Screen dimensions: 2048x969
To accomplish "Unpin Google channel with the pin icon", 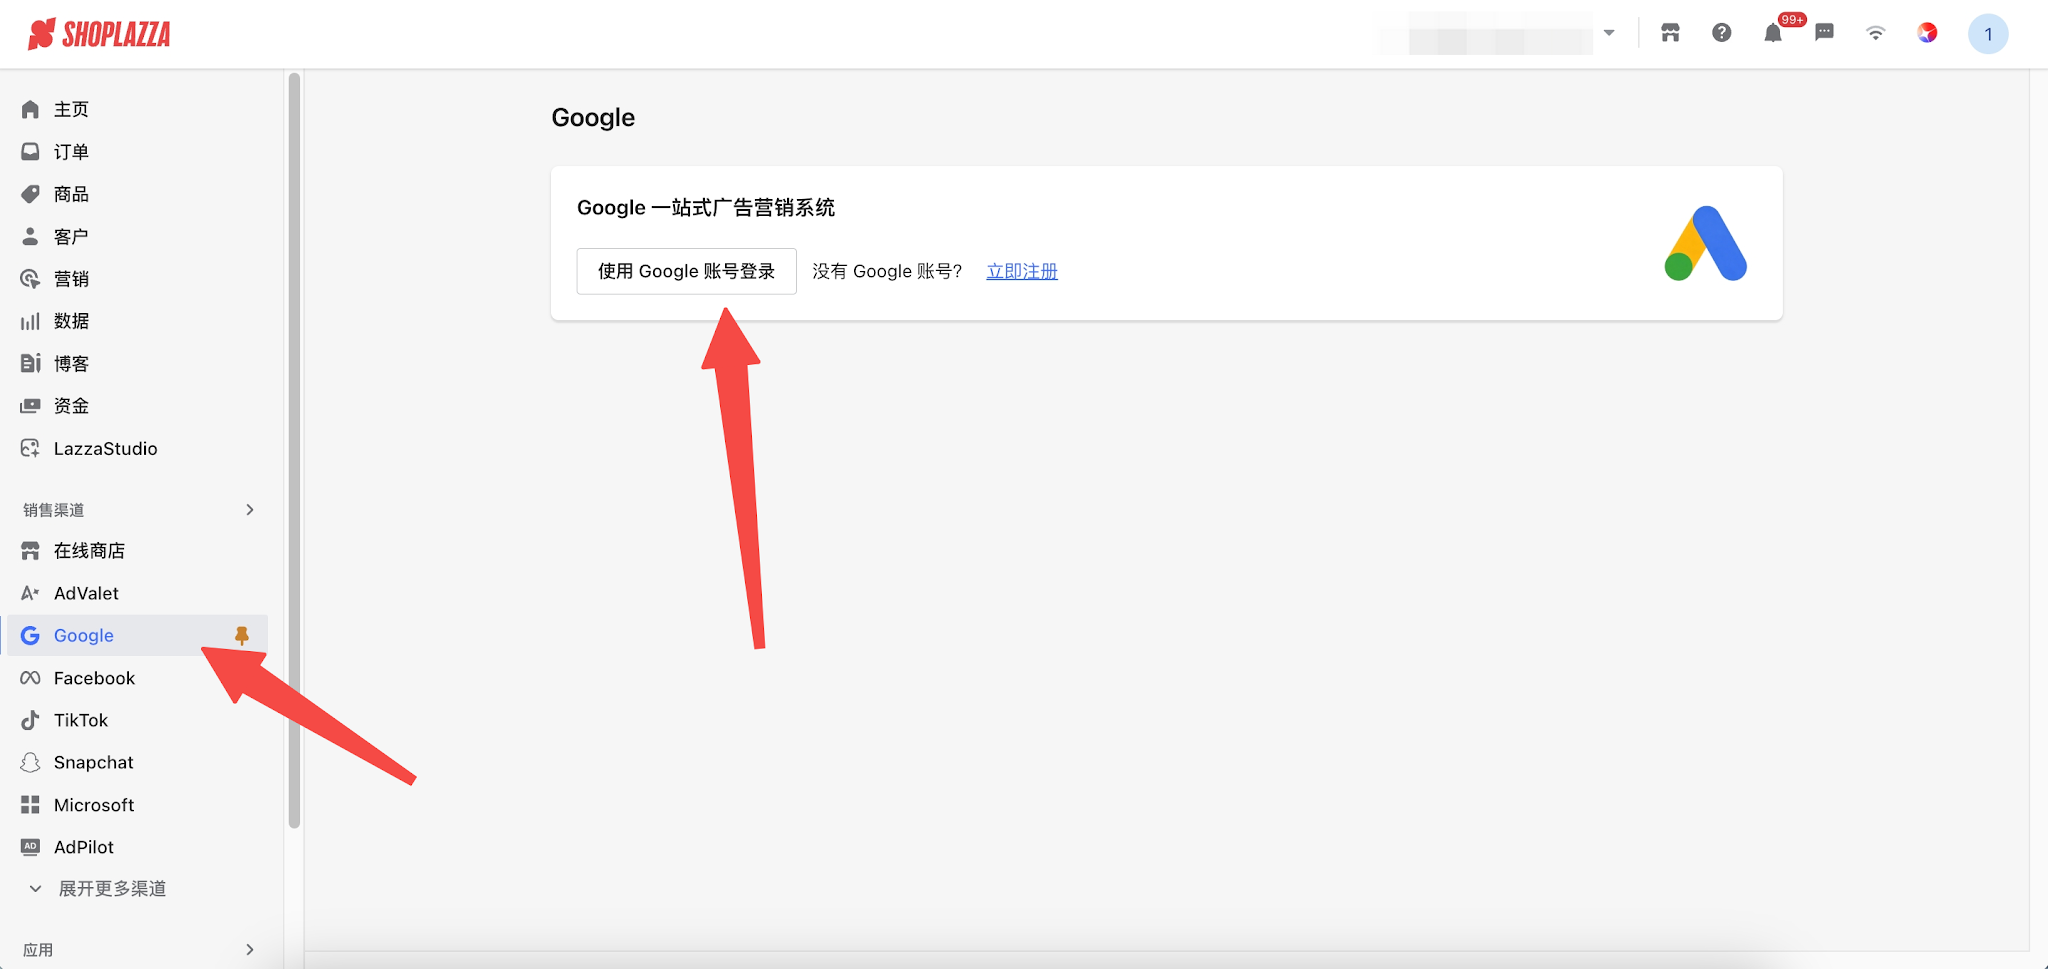I will tap(242, 635).
